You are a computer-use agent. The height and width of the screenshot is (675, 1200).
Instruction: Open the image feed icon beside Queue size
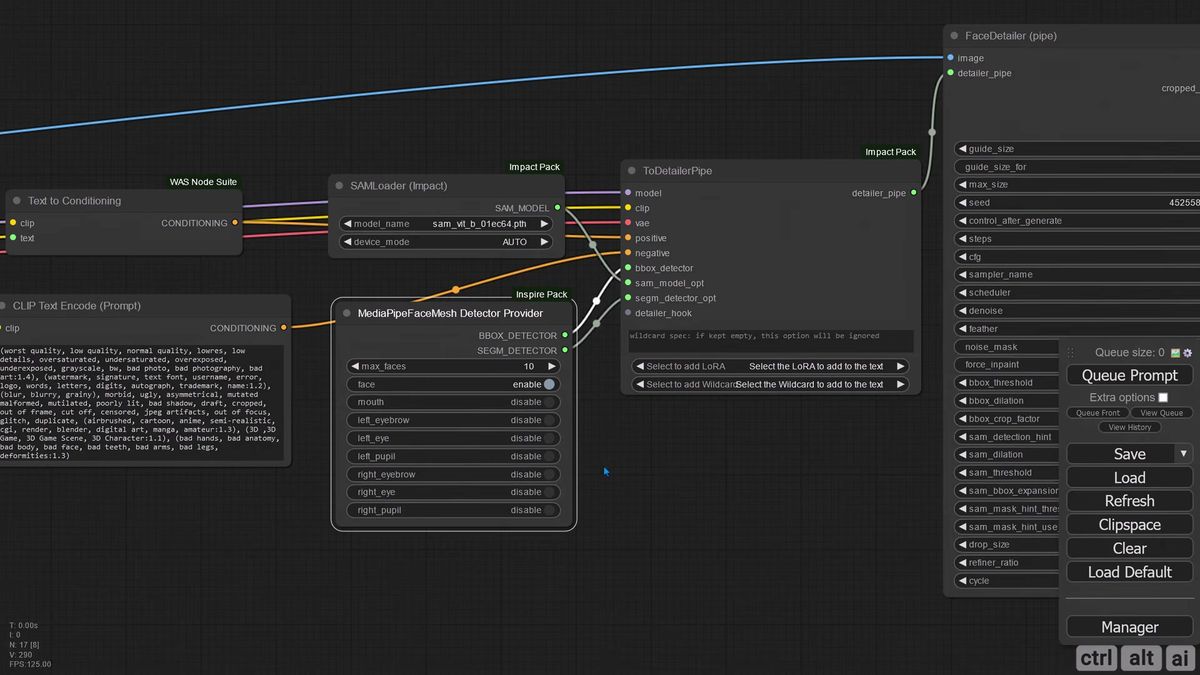1175,353
